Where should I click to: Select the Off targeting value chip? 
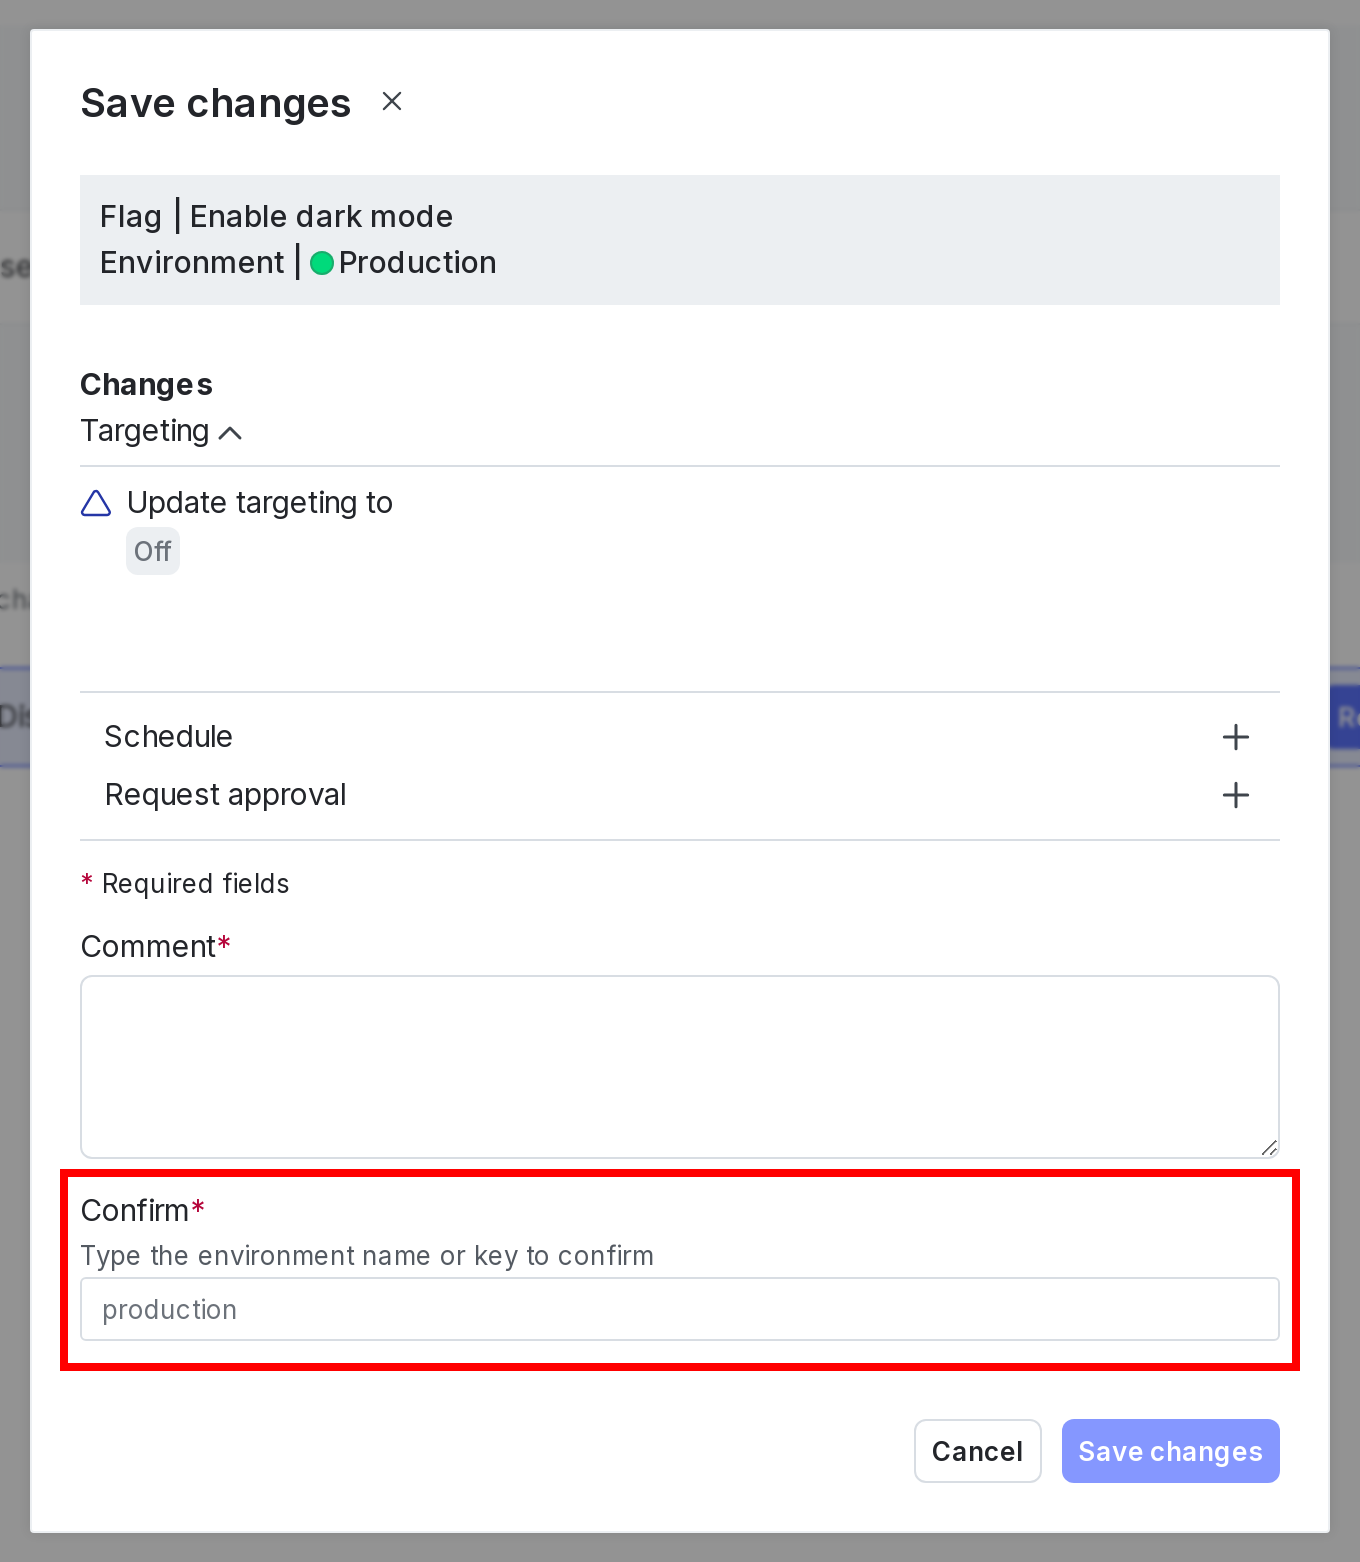coord(153,551)
